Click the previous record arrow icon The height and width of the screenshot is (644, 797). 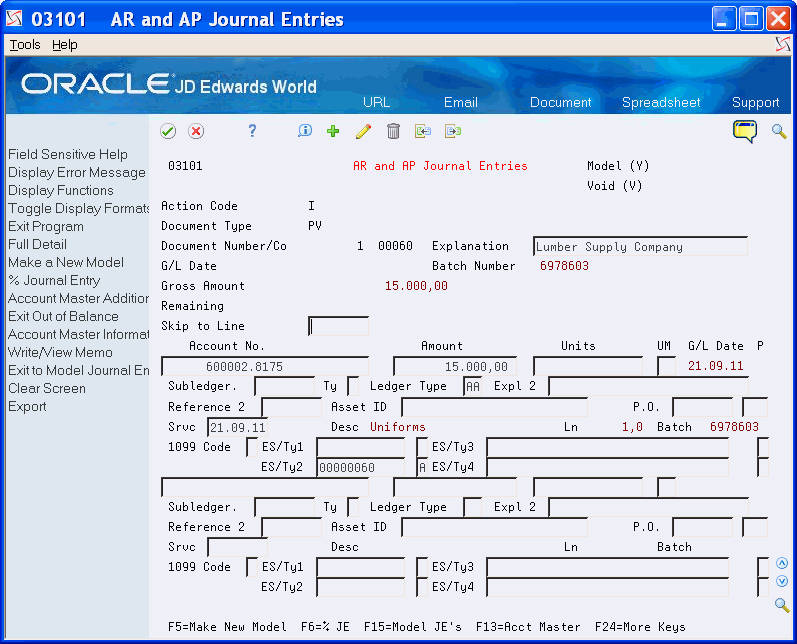point(422,131)
